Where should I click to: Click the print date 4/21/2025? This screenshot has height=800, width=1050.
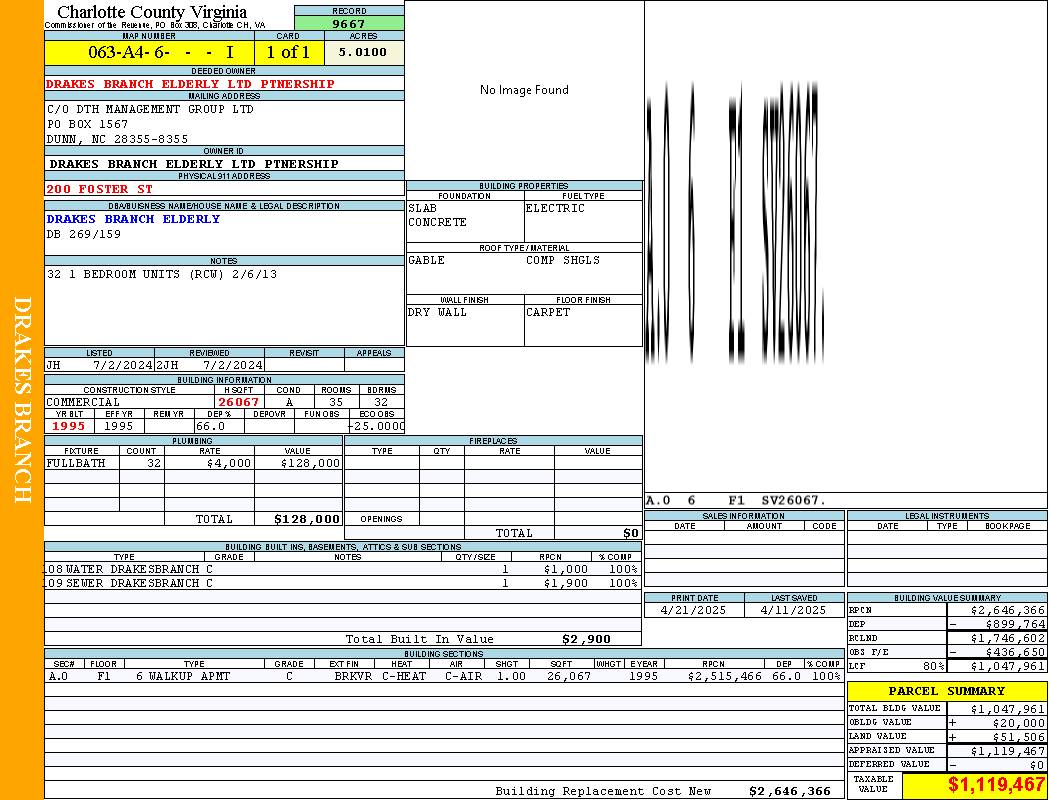(x=693, y=611)
